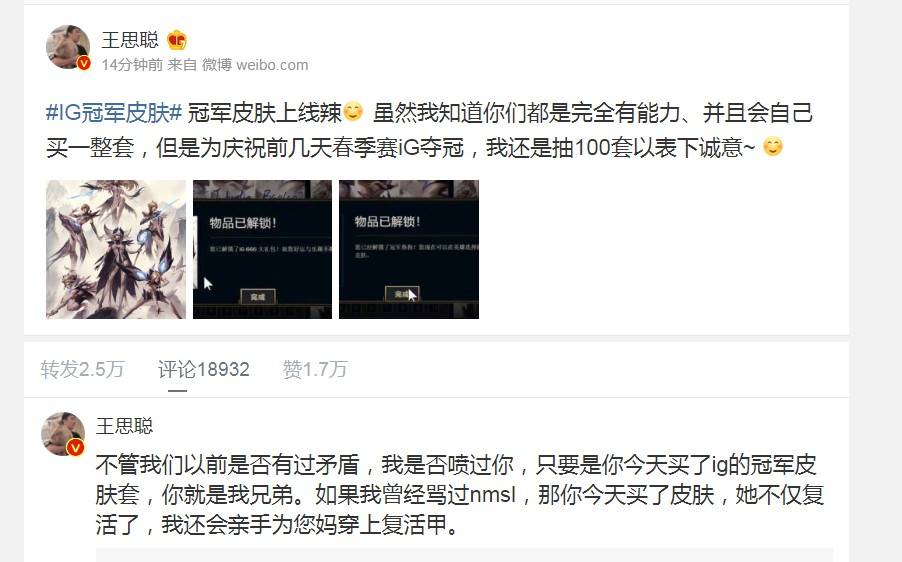Select the 评论18932 comments tab

[x=204, y=369]
